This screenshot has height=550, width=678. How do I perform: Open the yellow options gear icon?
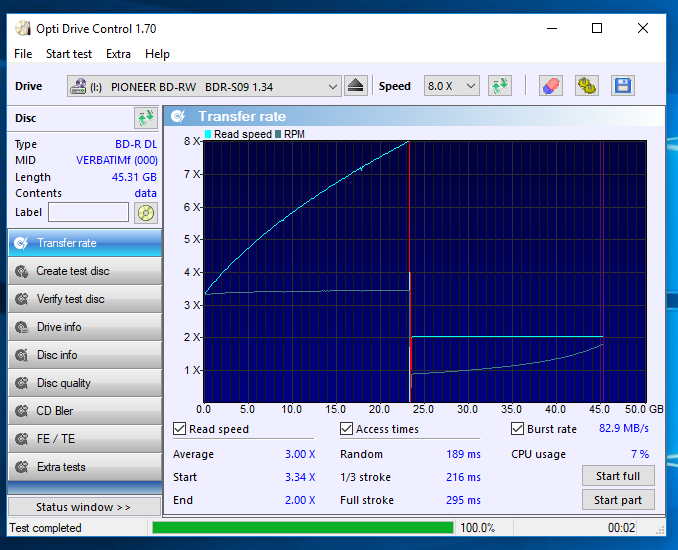pyautogui.click(x=587, y=86)
